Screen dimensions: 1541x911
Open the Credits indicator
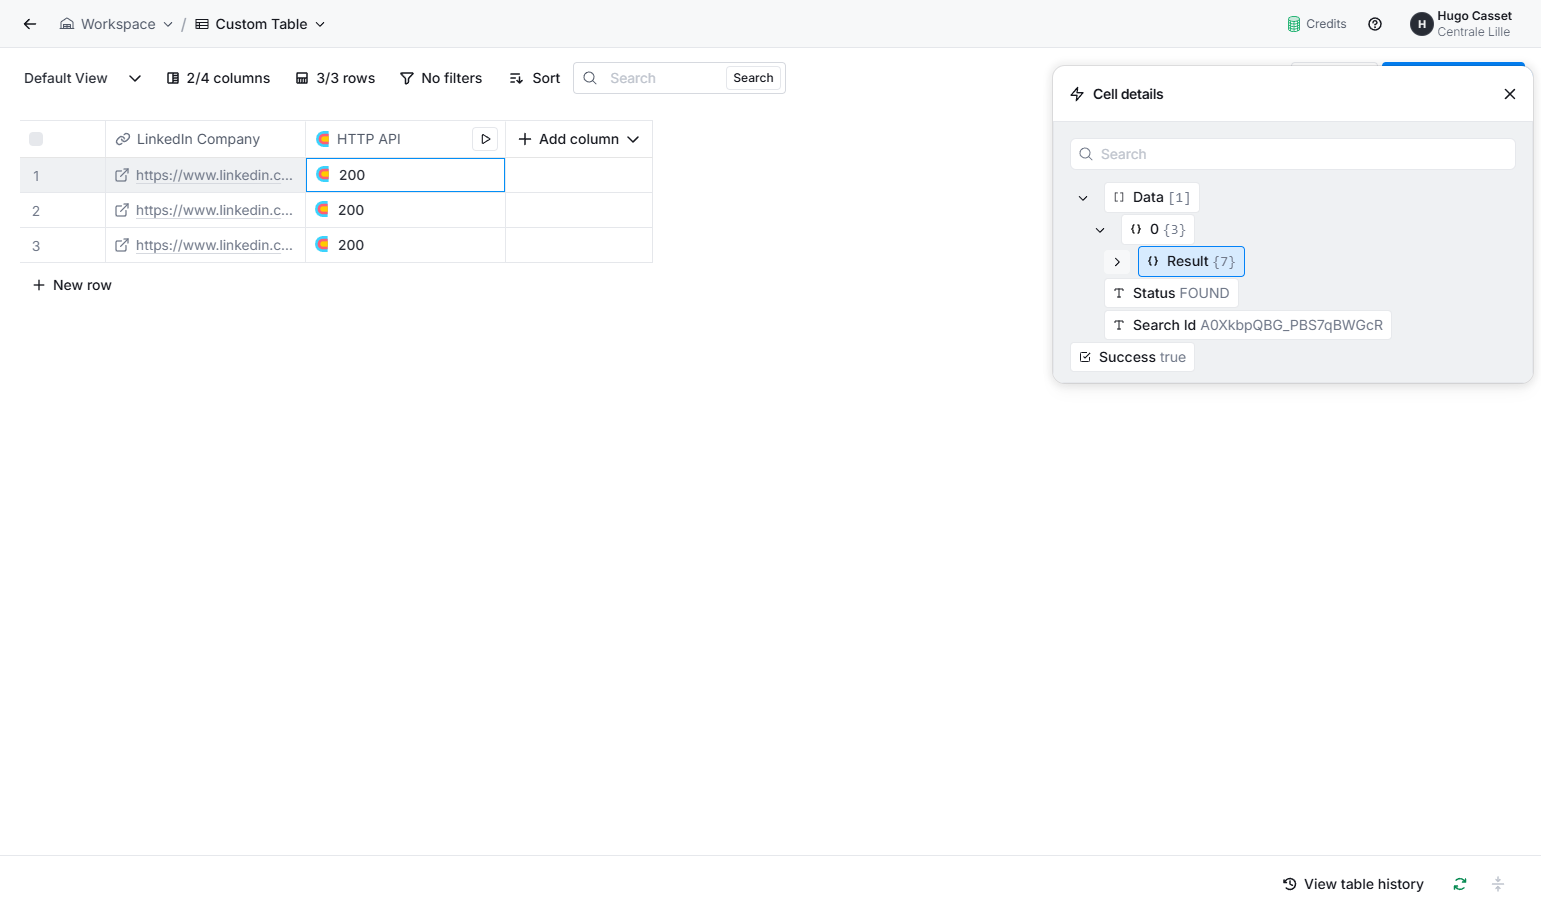point(1317,24)
